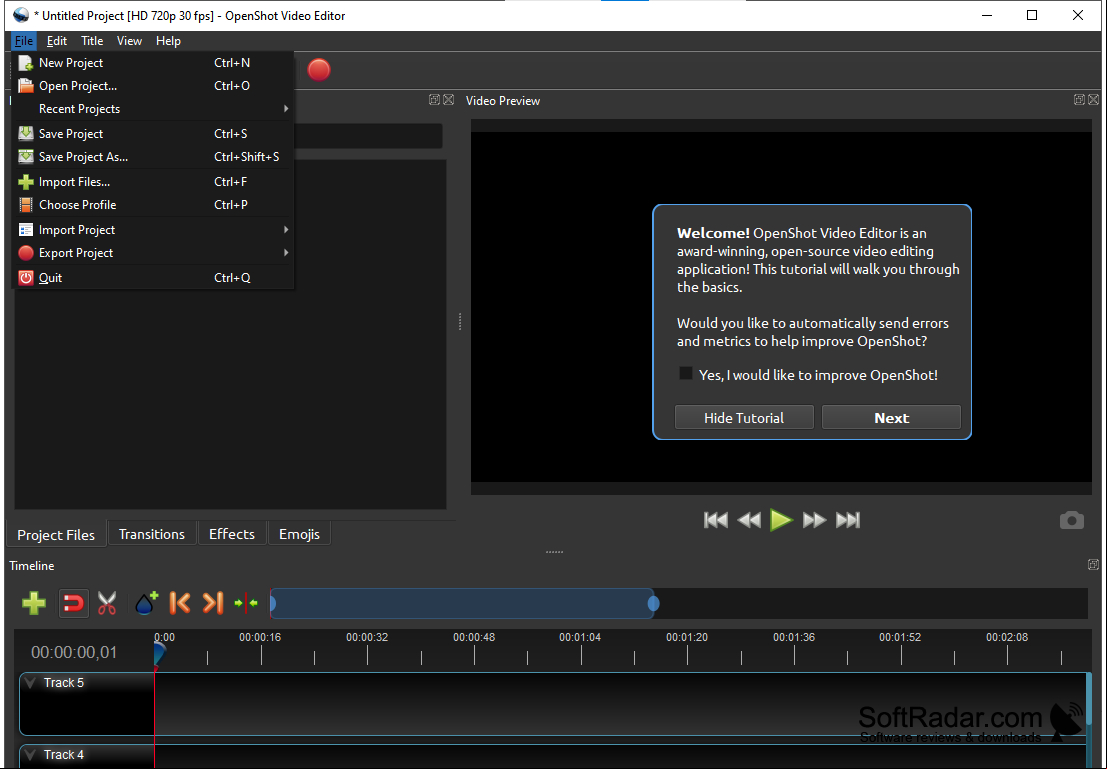1107x769 pixels.
Task: Click the red Export Video toolbar button
Action: pyautogui.click(x=318, y=70)
